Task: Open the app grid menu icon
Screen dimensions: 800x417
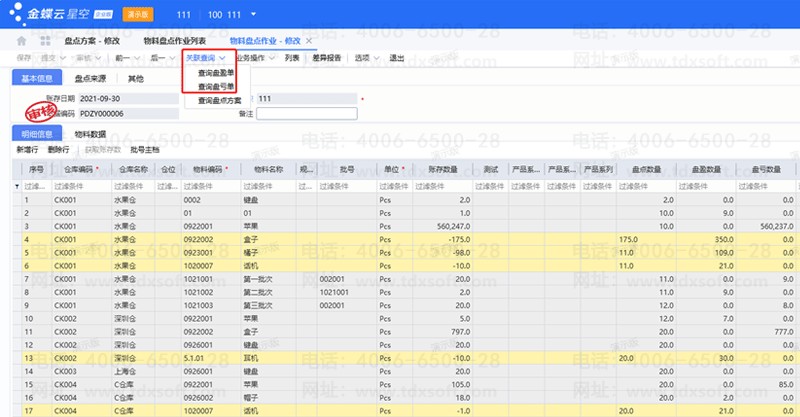Action: (45, 40)
